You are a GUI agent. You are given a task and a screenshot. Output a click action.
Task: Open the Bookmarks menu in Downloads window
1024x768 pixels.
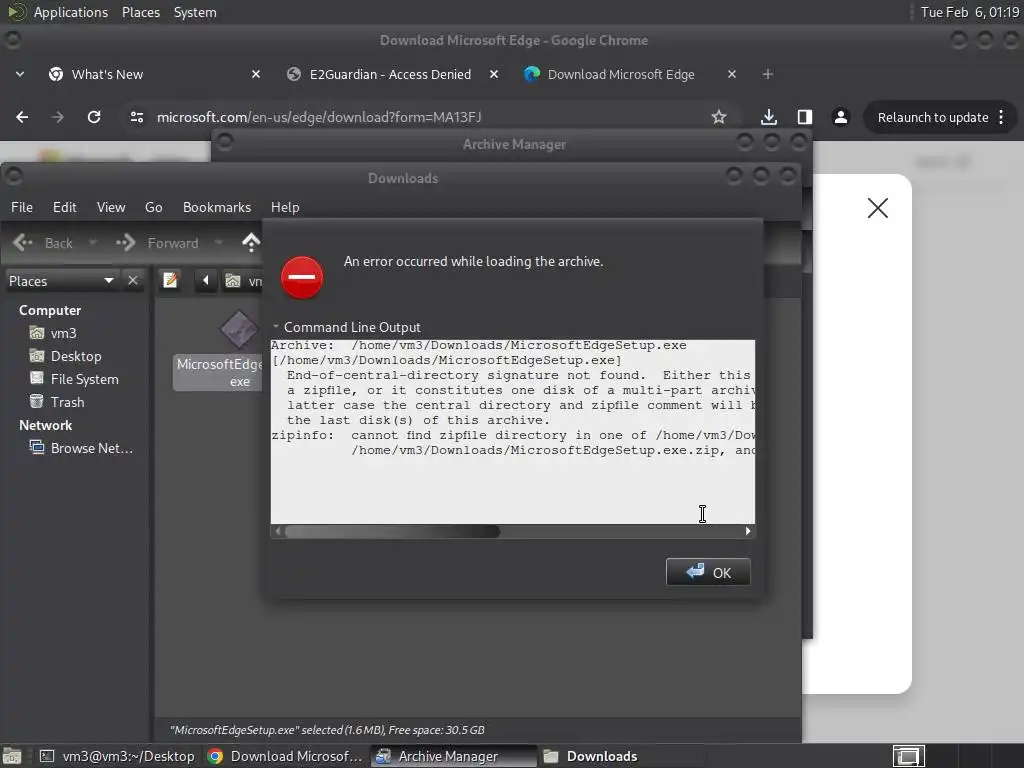tap(217, 207)
